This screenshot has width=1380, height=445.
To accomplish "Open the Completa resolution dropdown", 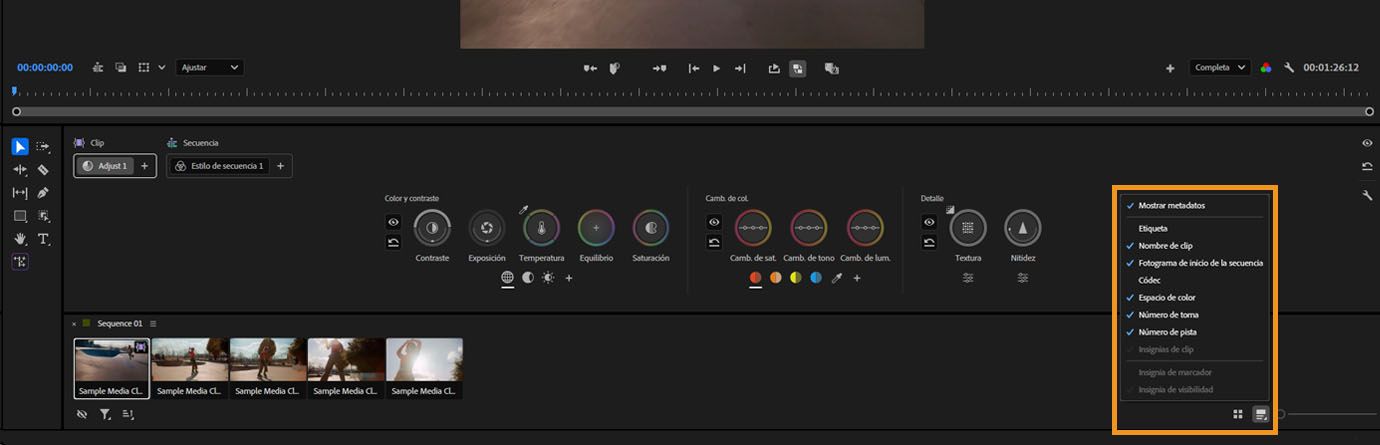I will point(1219,67).
